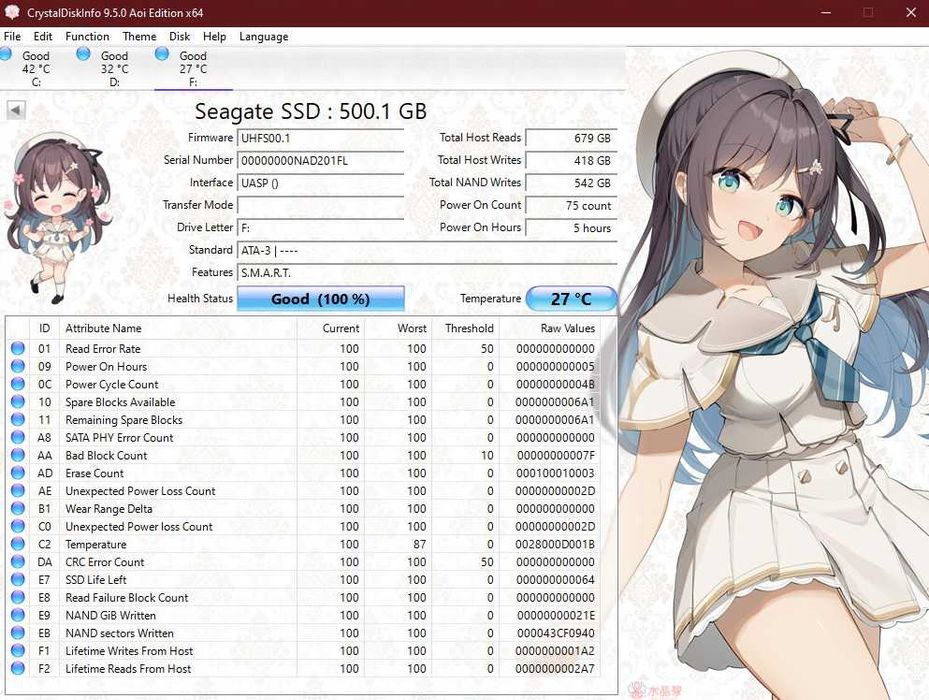
Task: Click the Seagate SSD : 500.1 GB title
Action: pos(311,111)
